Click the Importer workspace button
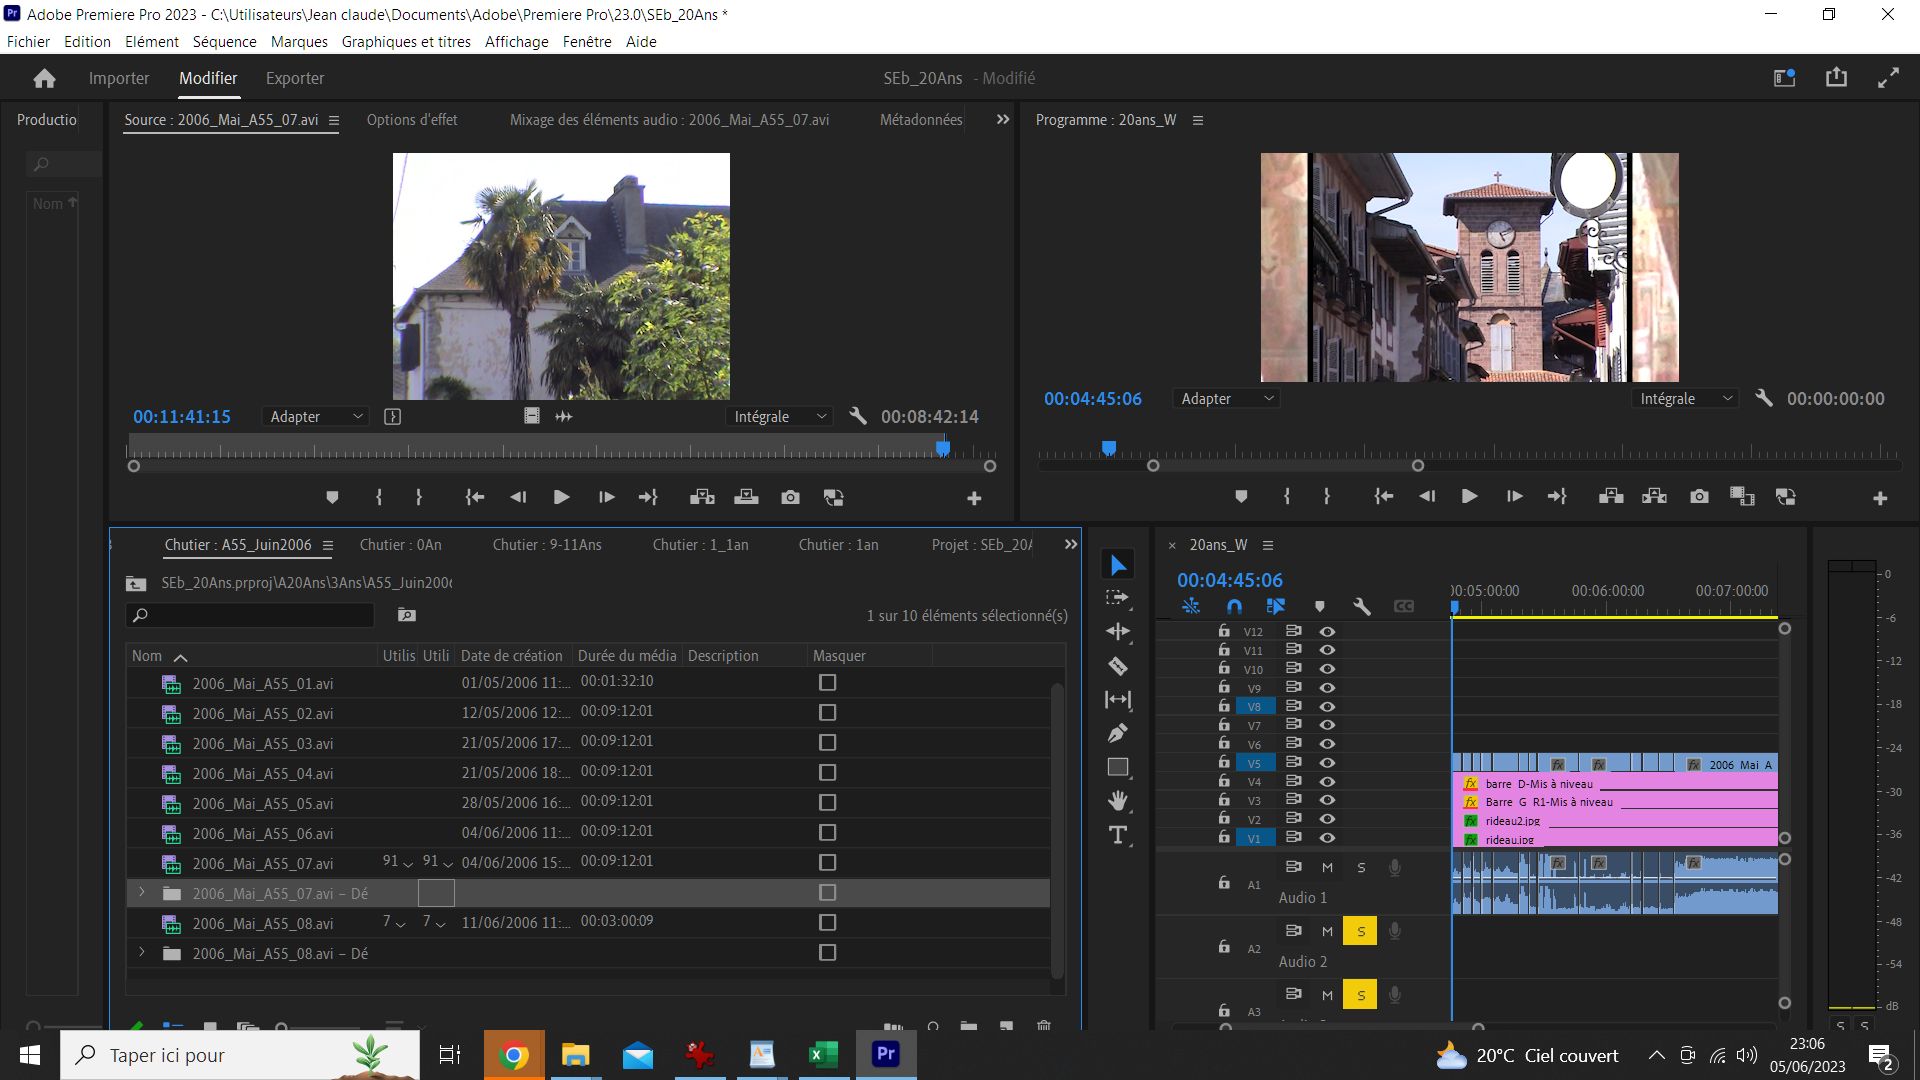This screenshot has width=1920, height=1080. tap(119, 78)
